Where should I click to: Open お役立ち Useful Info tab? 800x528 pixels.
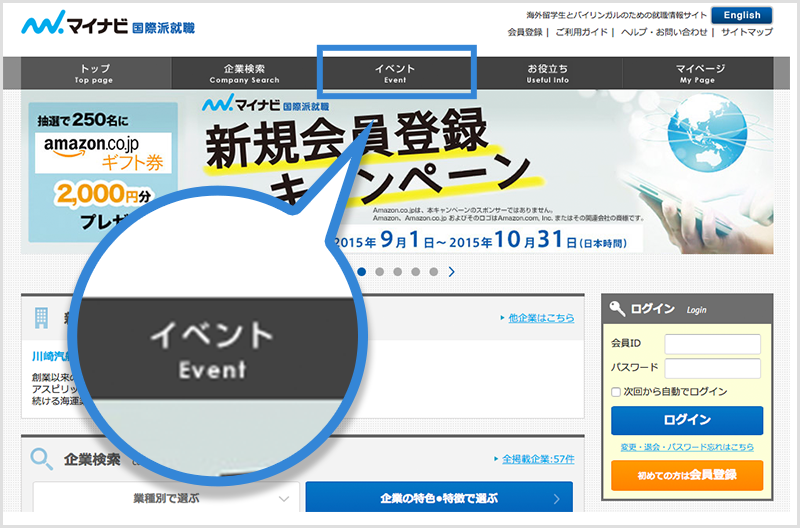click(x=547, y=73)
